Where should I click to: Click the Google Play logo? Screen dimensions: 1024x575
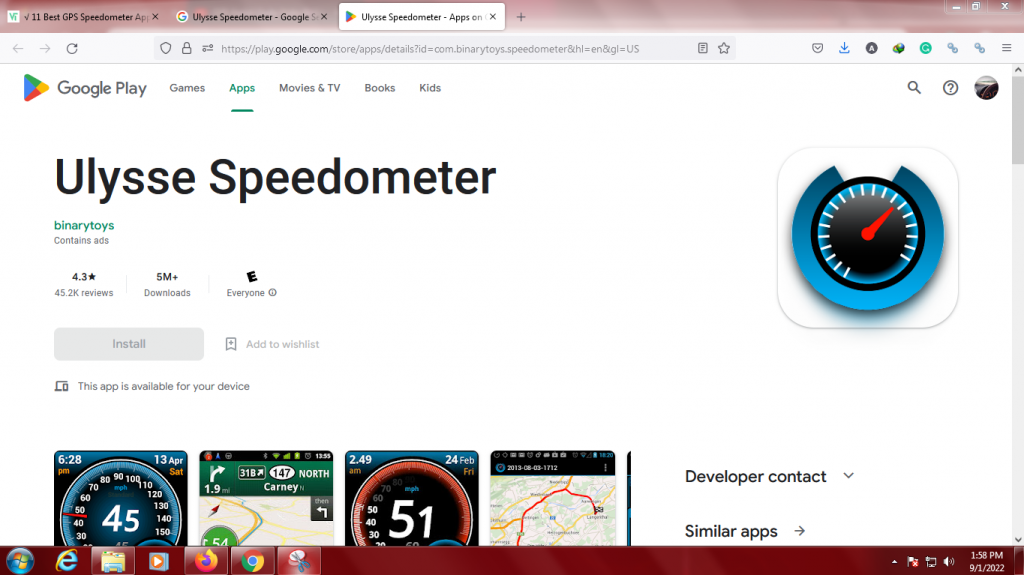[x=85, y=88]
